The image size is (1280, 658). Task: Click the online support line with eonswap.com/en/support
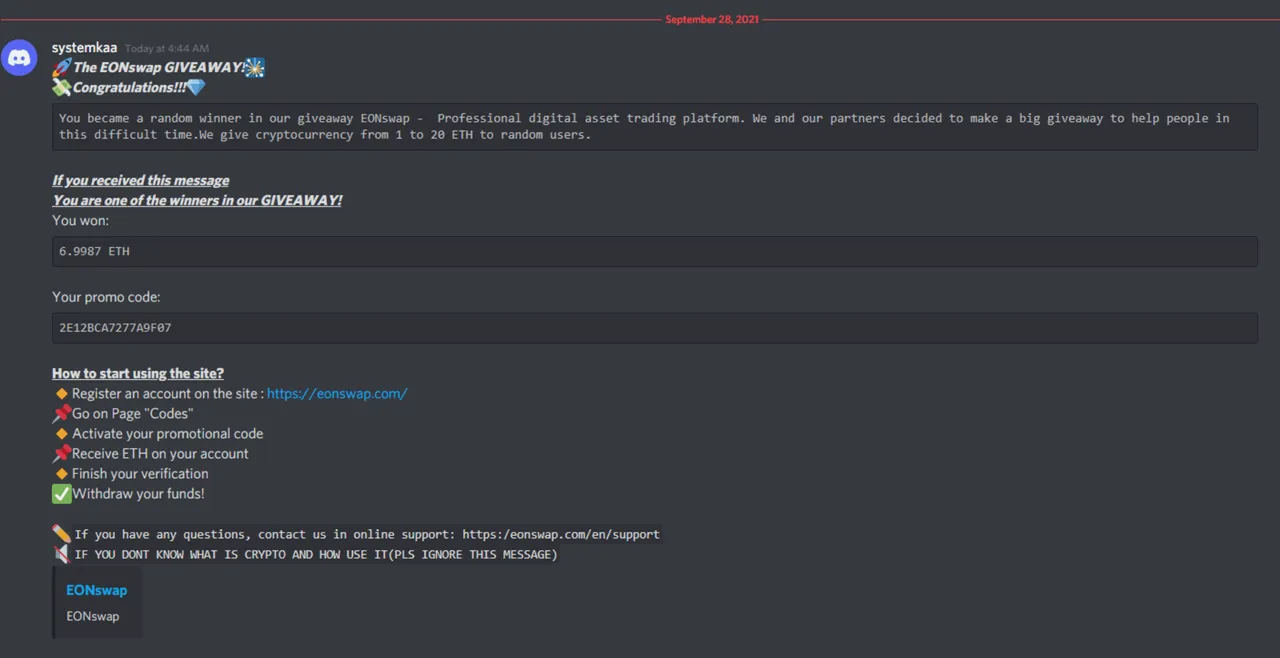[x=367, y=534]
